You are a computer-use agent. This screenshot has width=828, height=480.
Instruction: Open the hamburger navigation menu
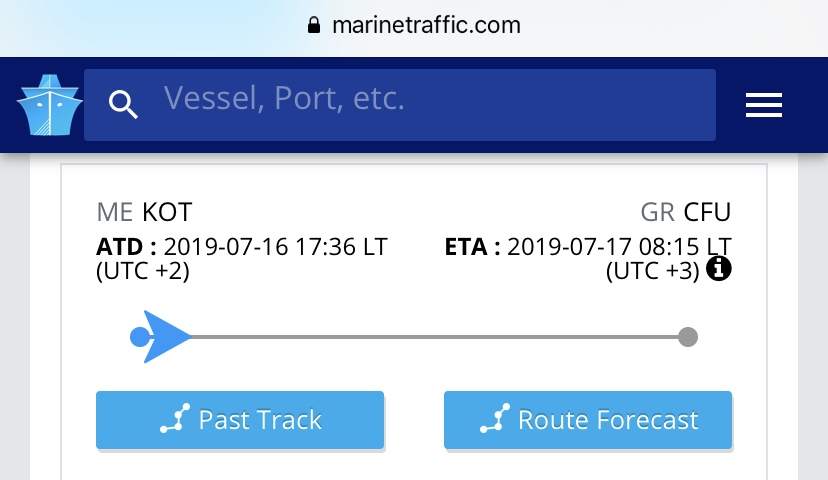763,105
